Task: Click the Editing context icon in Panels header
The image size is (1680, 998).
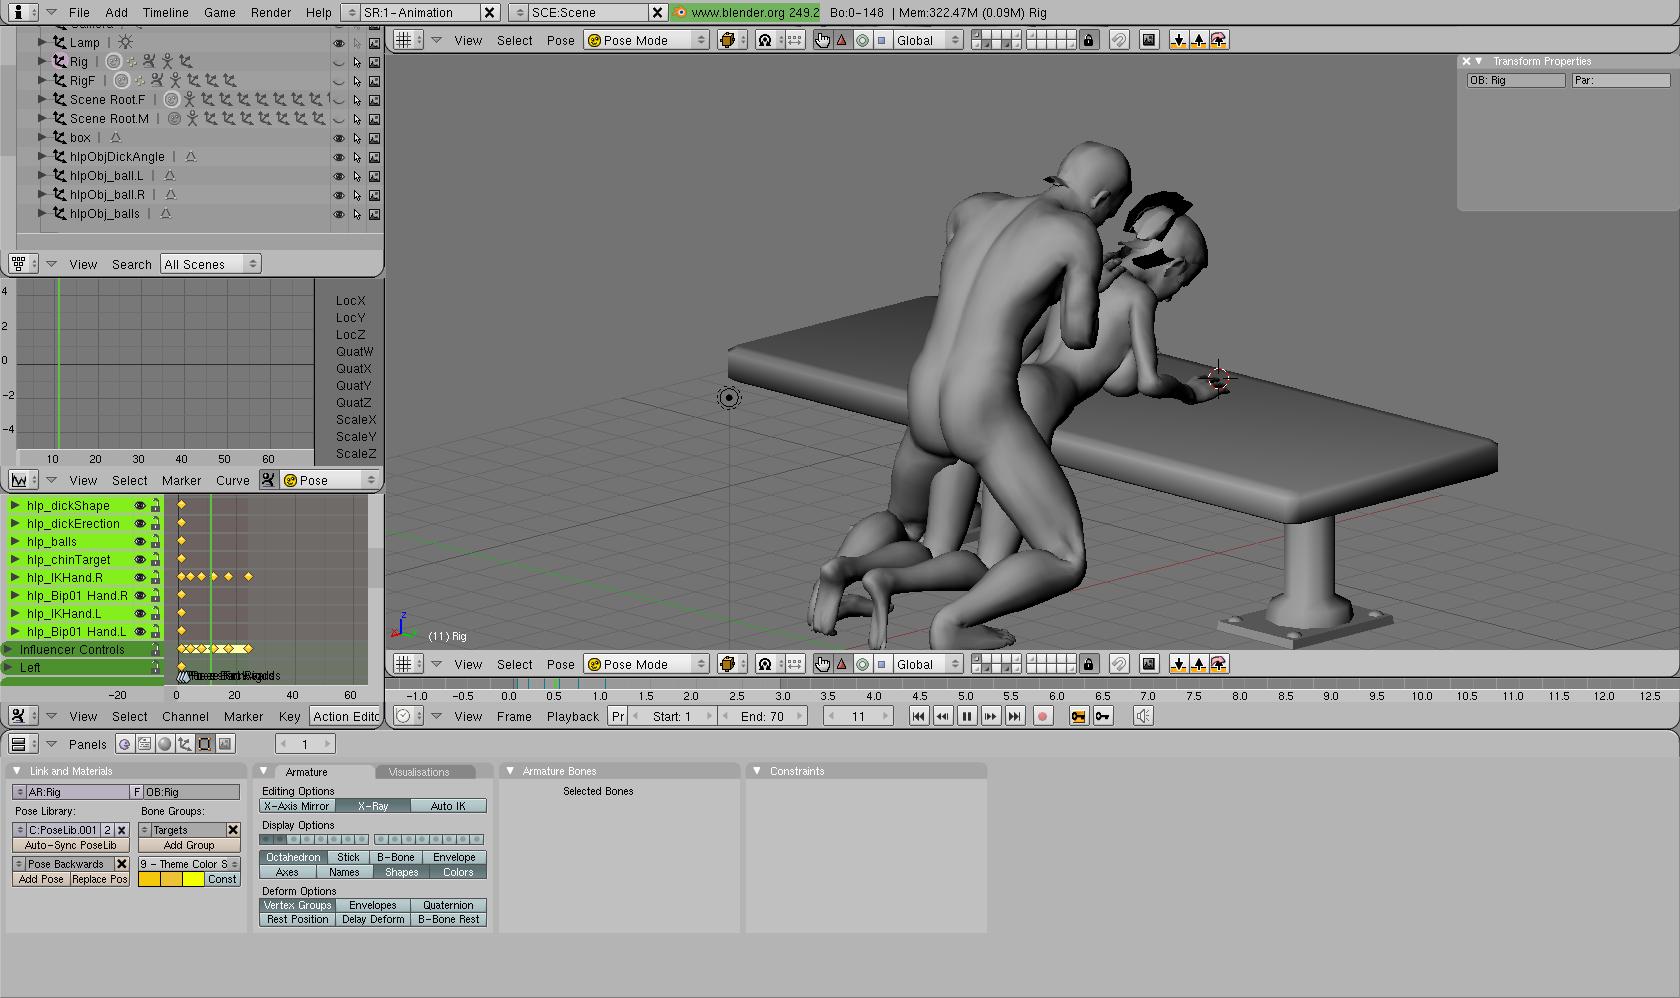Action: [x=205, y=744]
